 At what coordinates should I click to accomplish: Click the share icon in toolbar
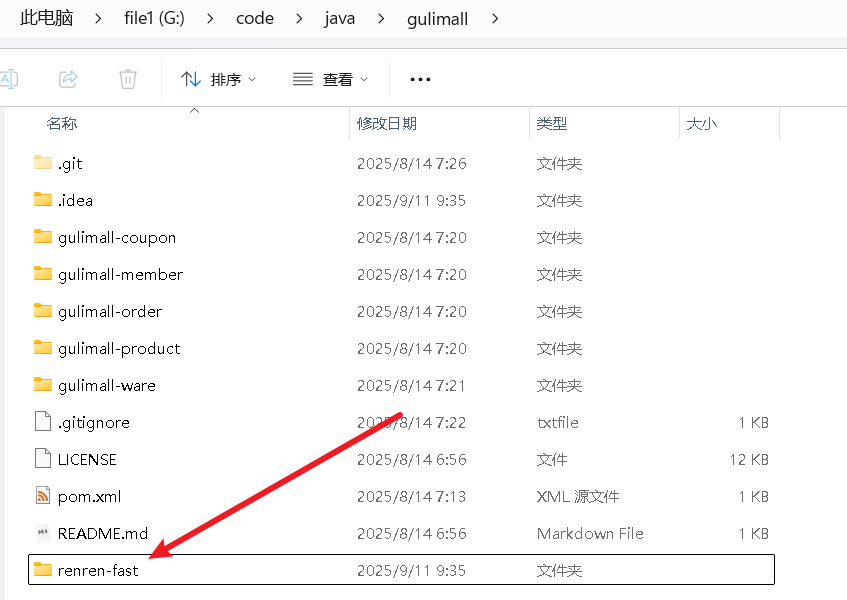(68, 79)
